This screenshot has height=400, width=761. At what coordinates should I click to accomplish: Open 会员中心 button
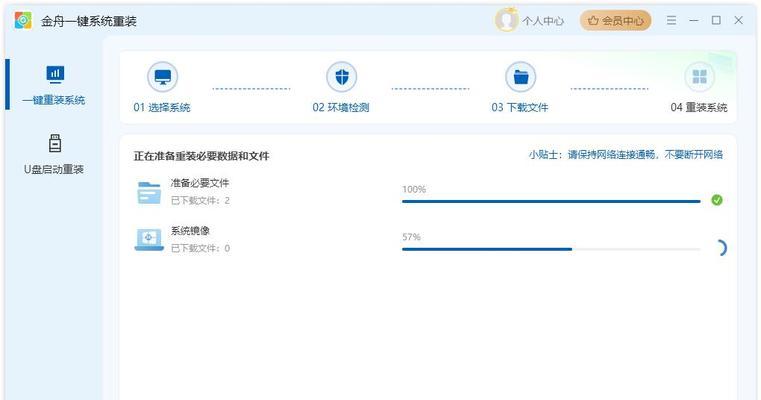615,20
